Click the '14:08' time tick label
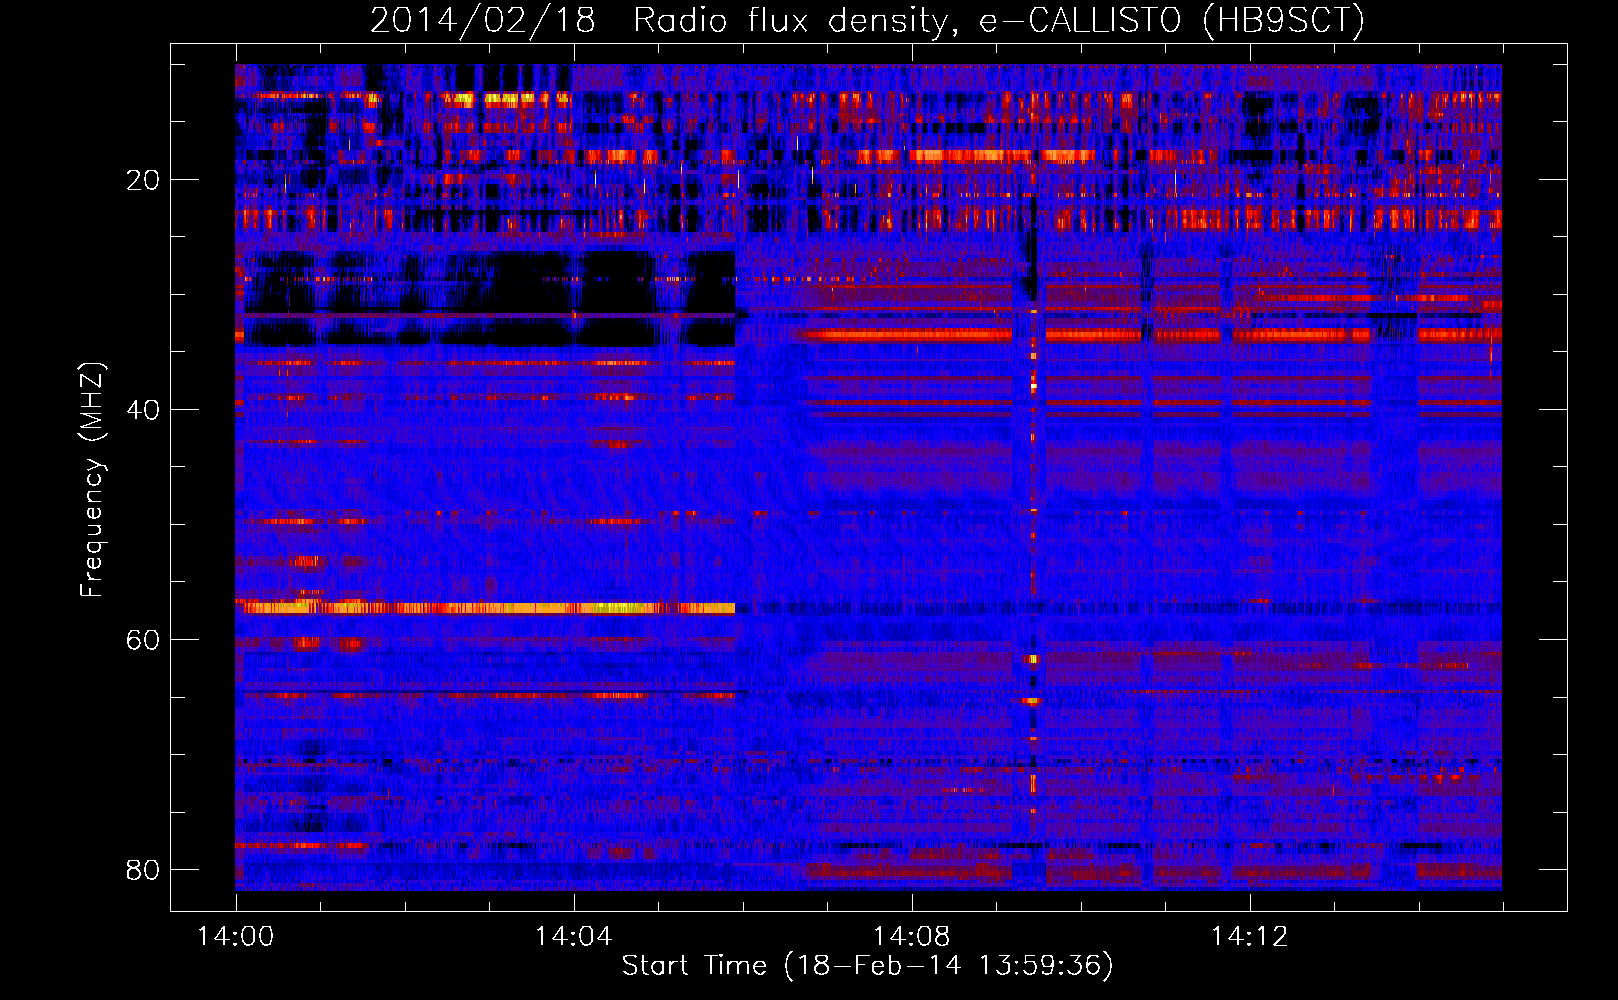Image resolution: width=1618 pixels, height=1000 pixels. [911, 937]
